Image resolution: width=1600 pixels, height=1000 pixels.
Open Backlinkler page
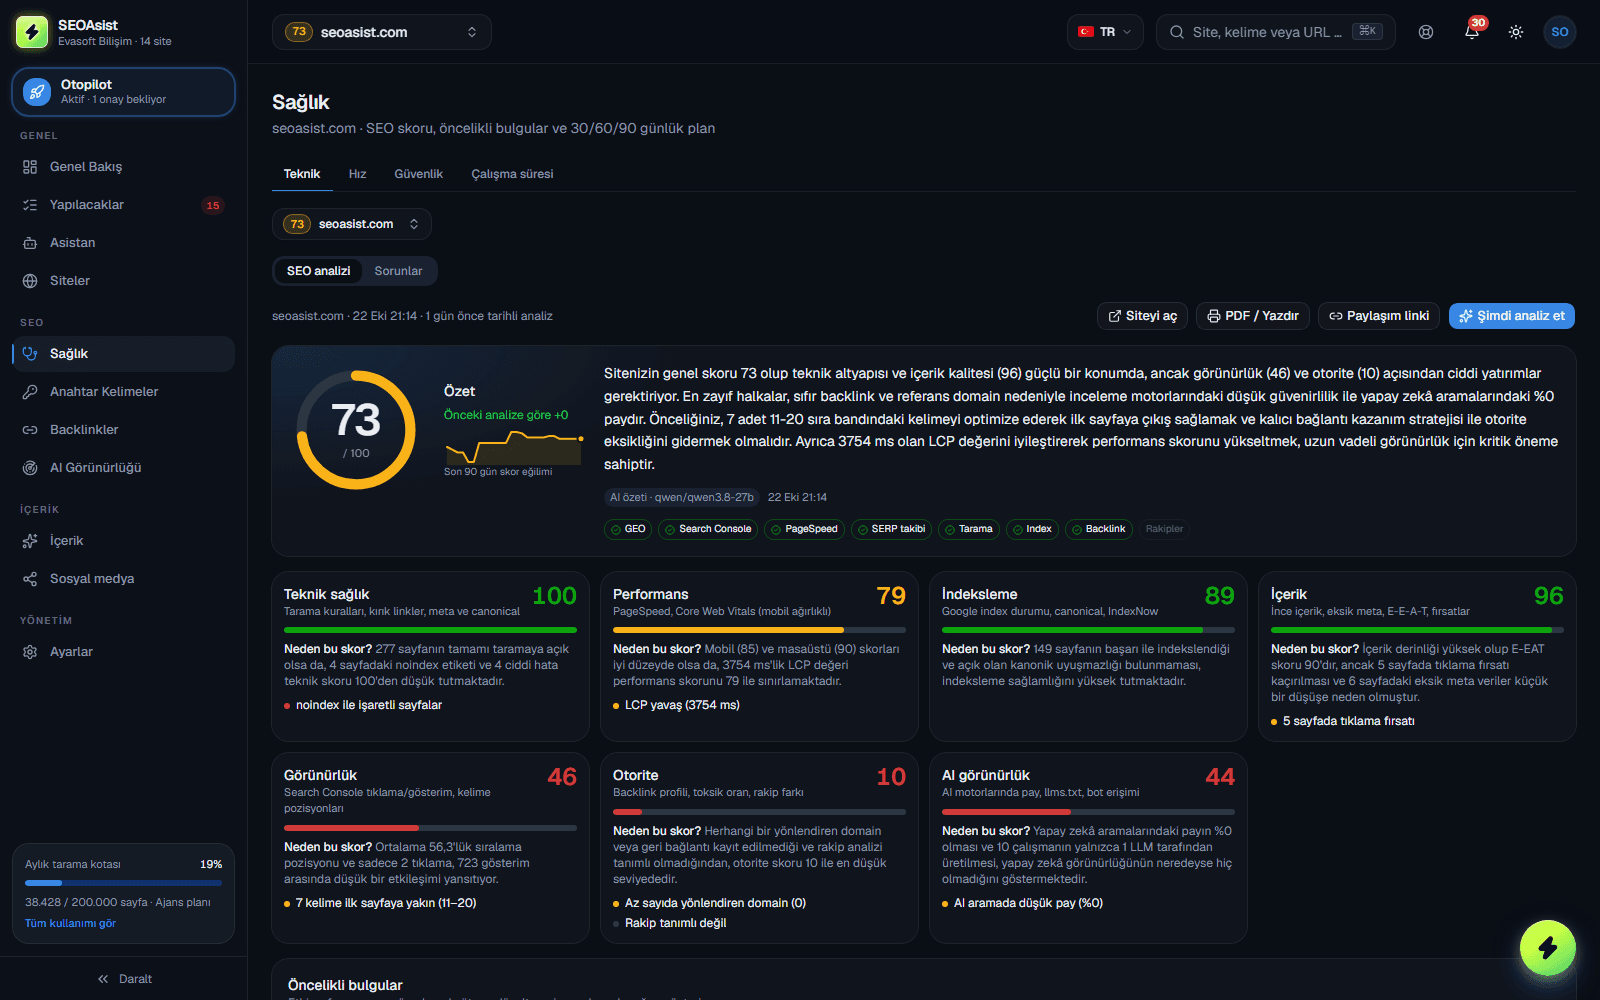click(x=123, y=430)
